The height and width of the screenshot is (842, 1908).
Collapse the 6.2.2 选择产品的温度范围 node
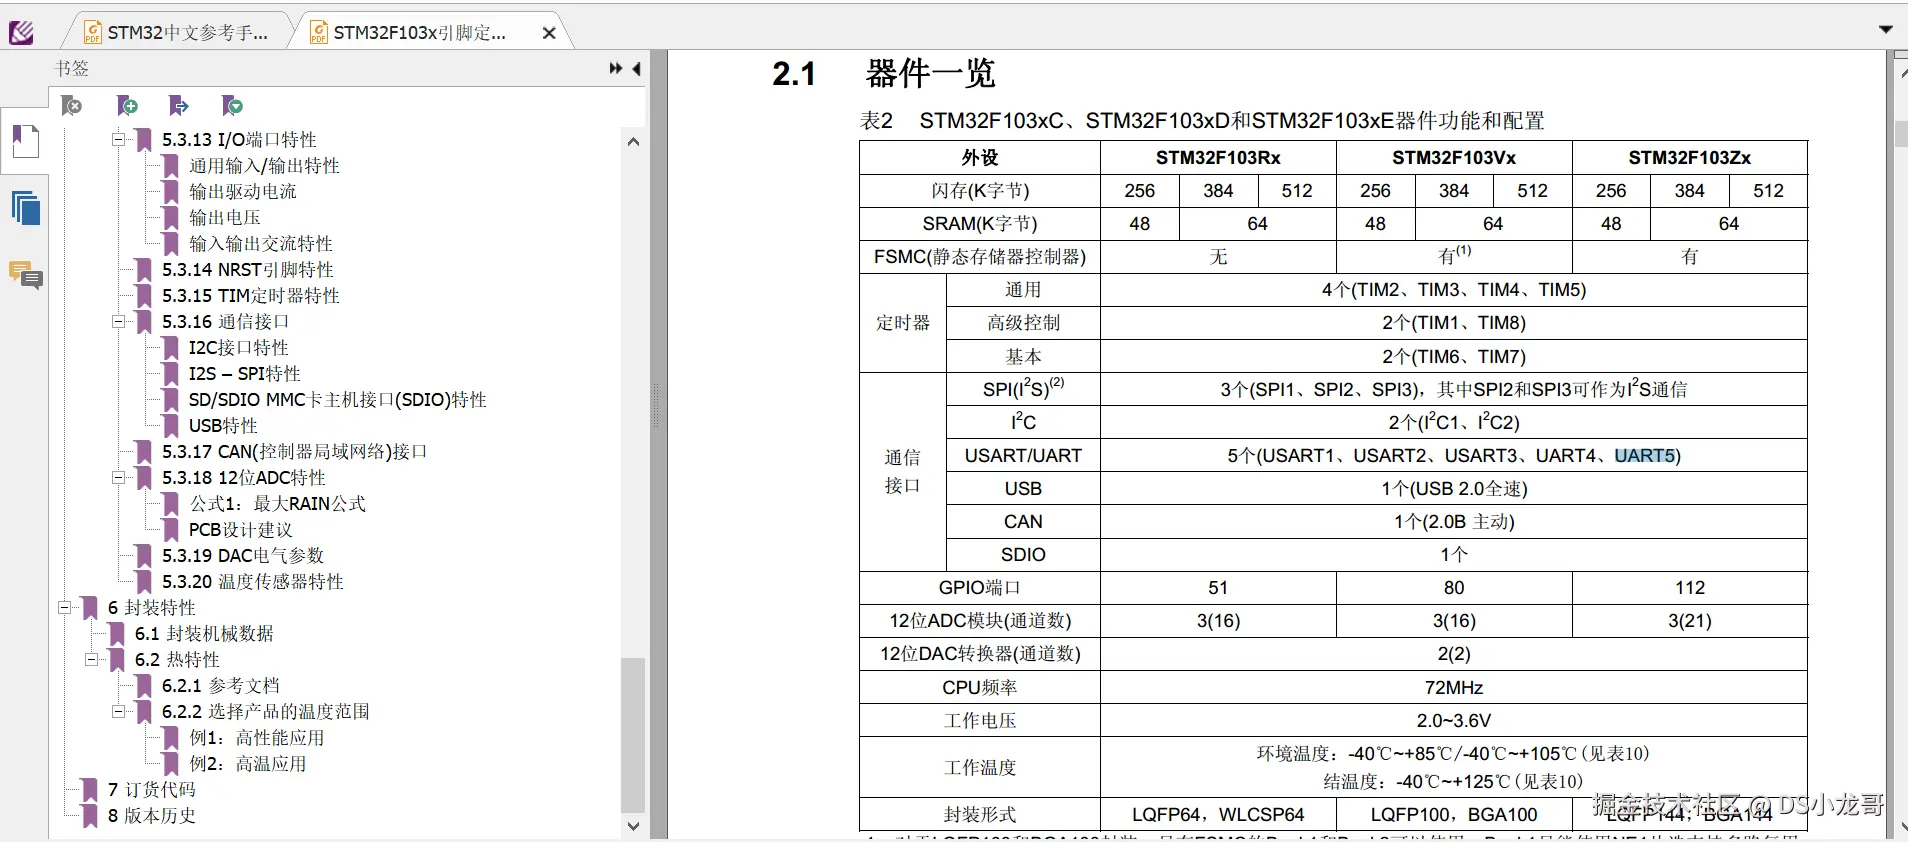point(118,712)
